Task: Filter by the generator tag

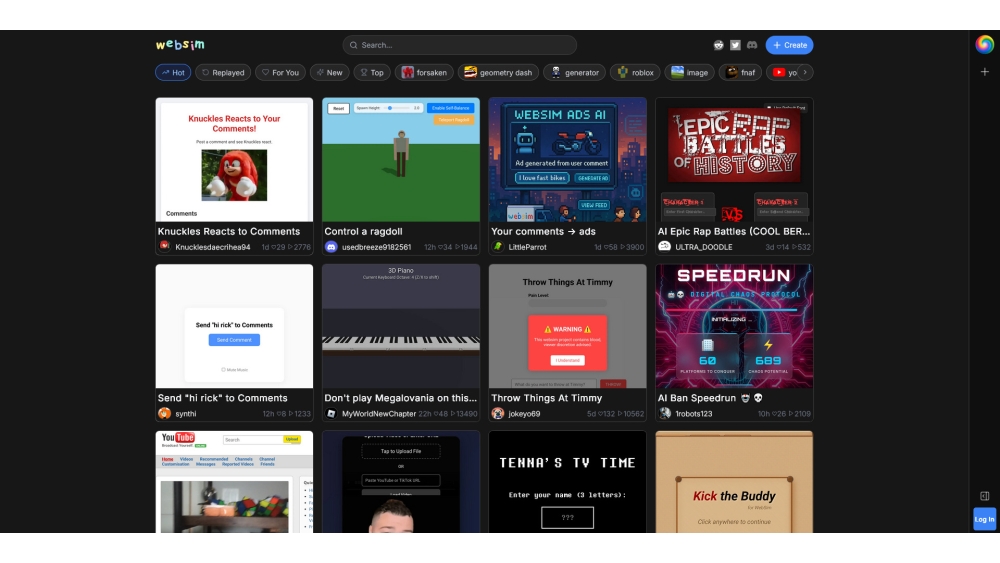Action: [x=575, y=73]
